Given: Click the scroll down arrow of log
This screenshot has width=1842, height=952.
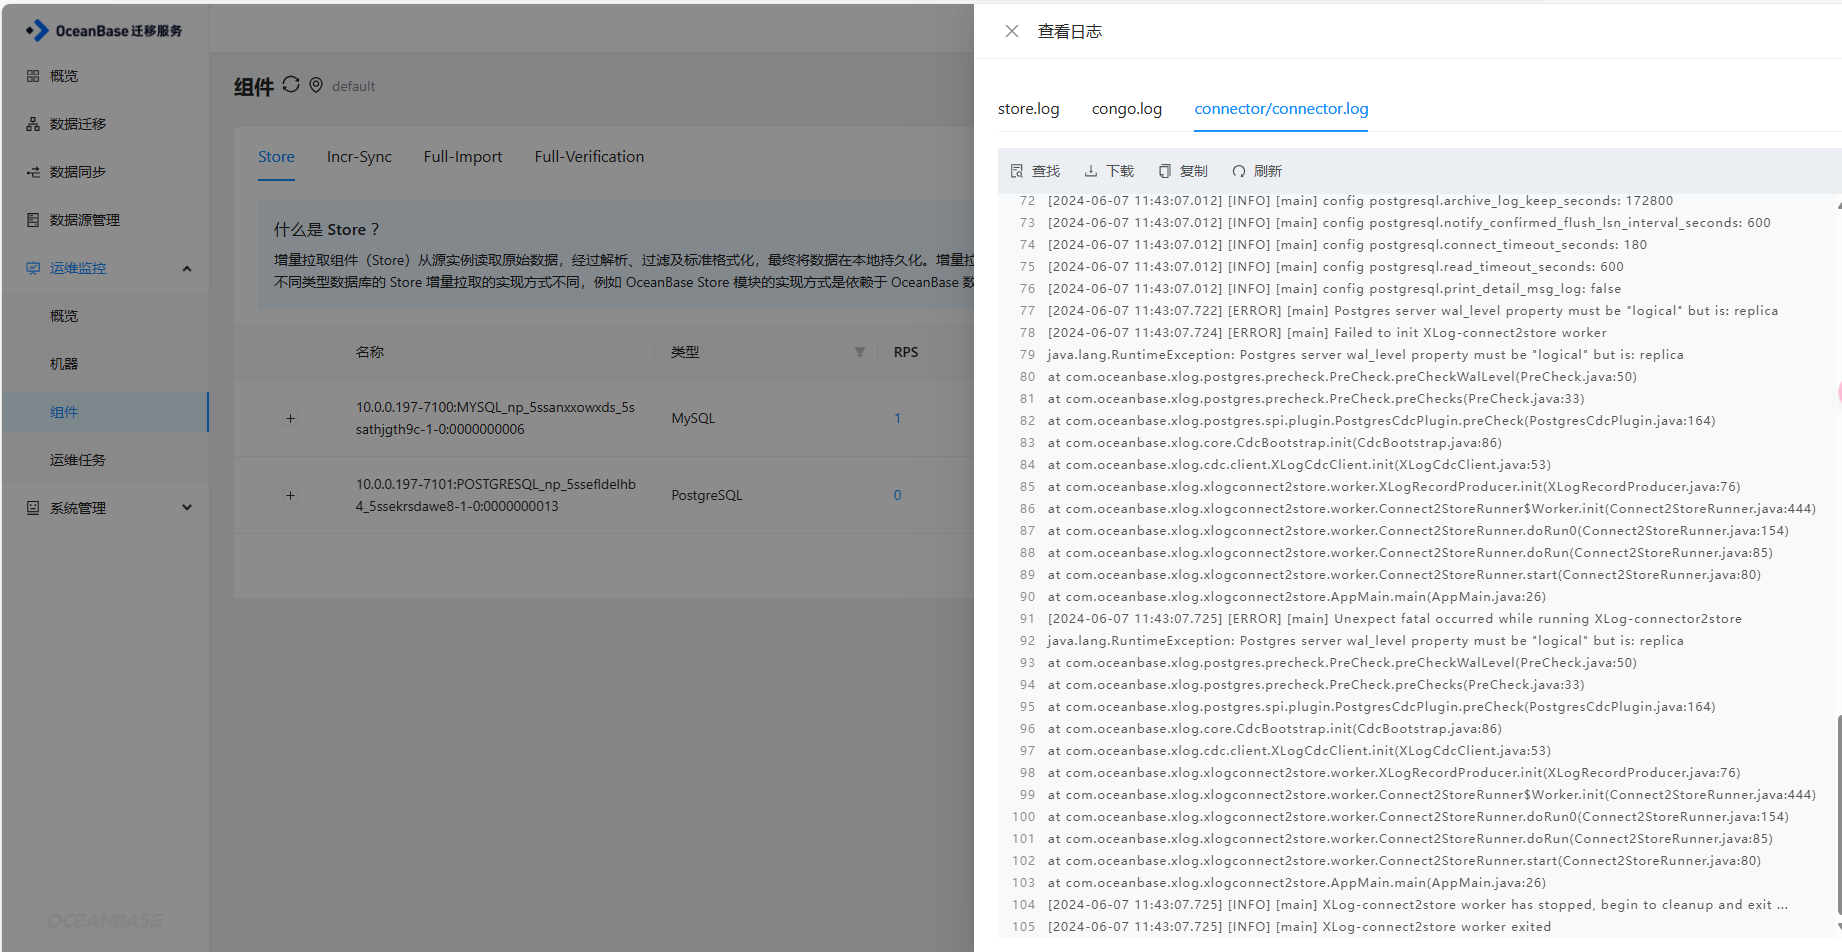Looking at the screenshot, I should pyautogui.click(x=1838, y=925).
